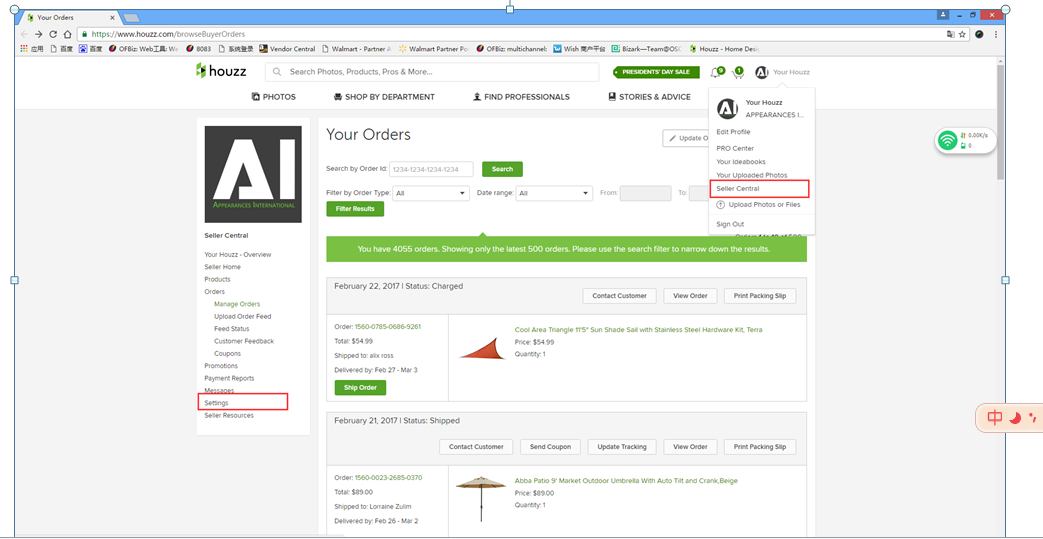
Task: Open the notifications bell icon
Action: click(x=716, y=72)
